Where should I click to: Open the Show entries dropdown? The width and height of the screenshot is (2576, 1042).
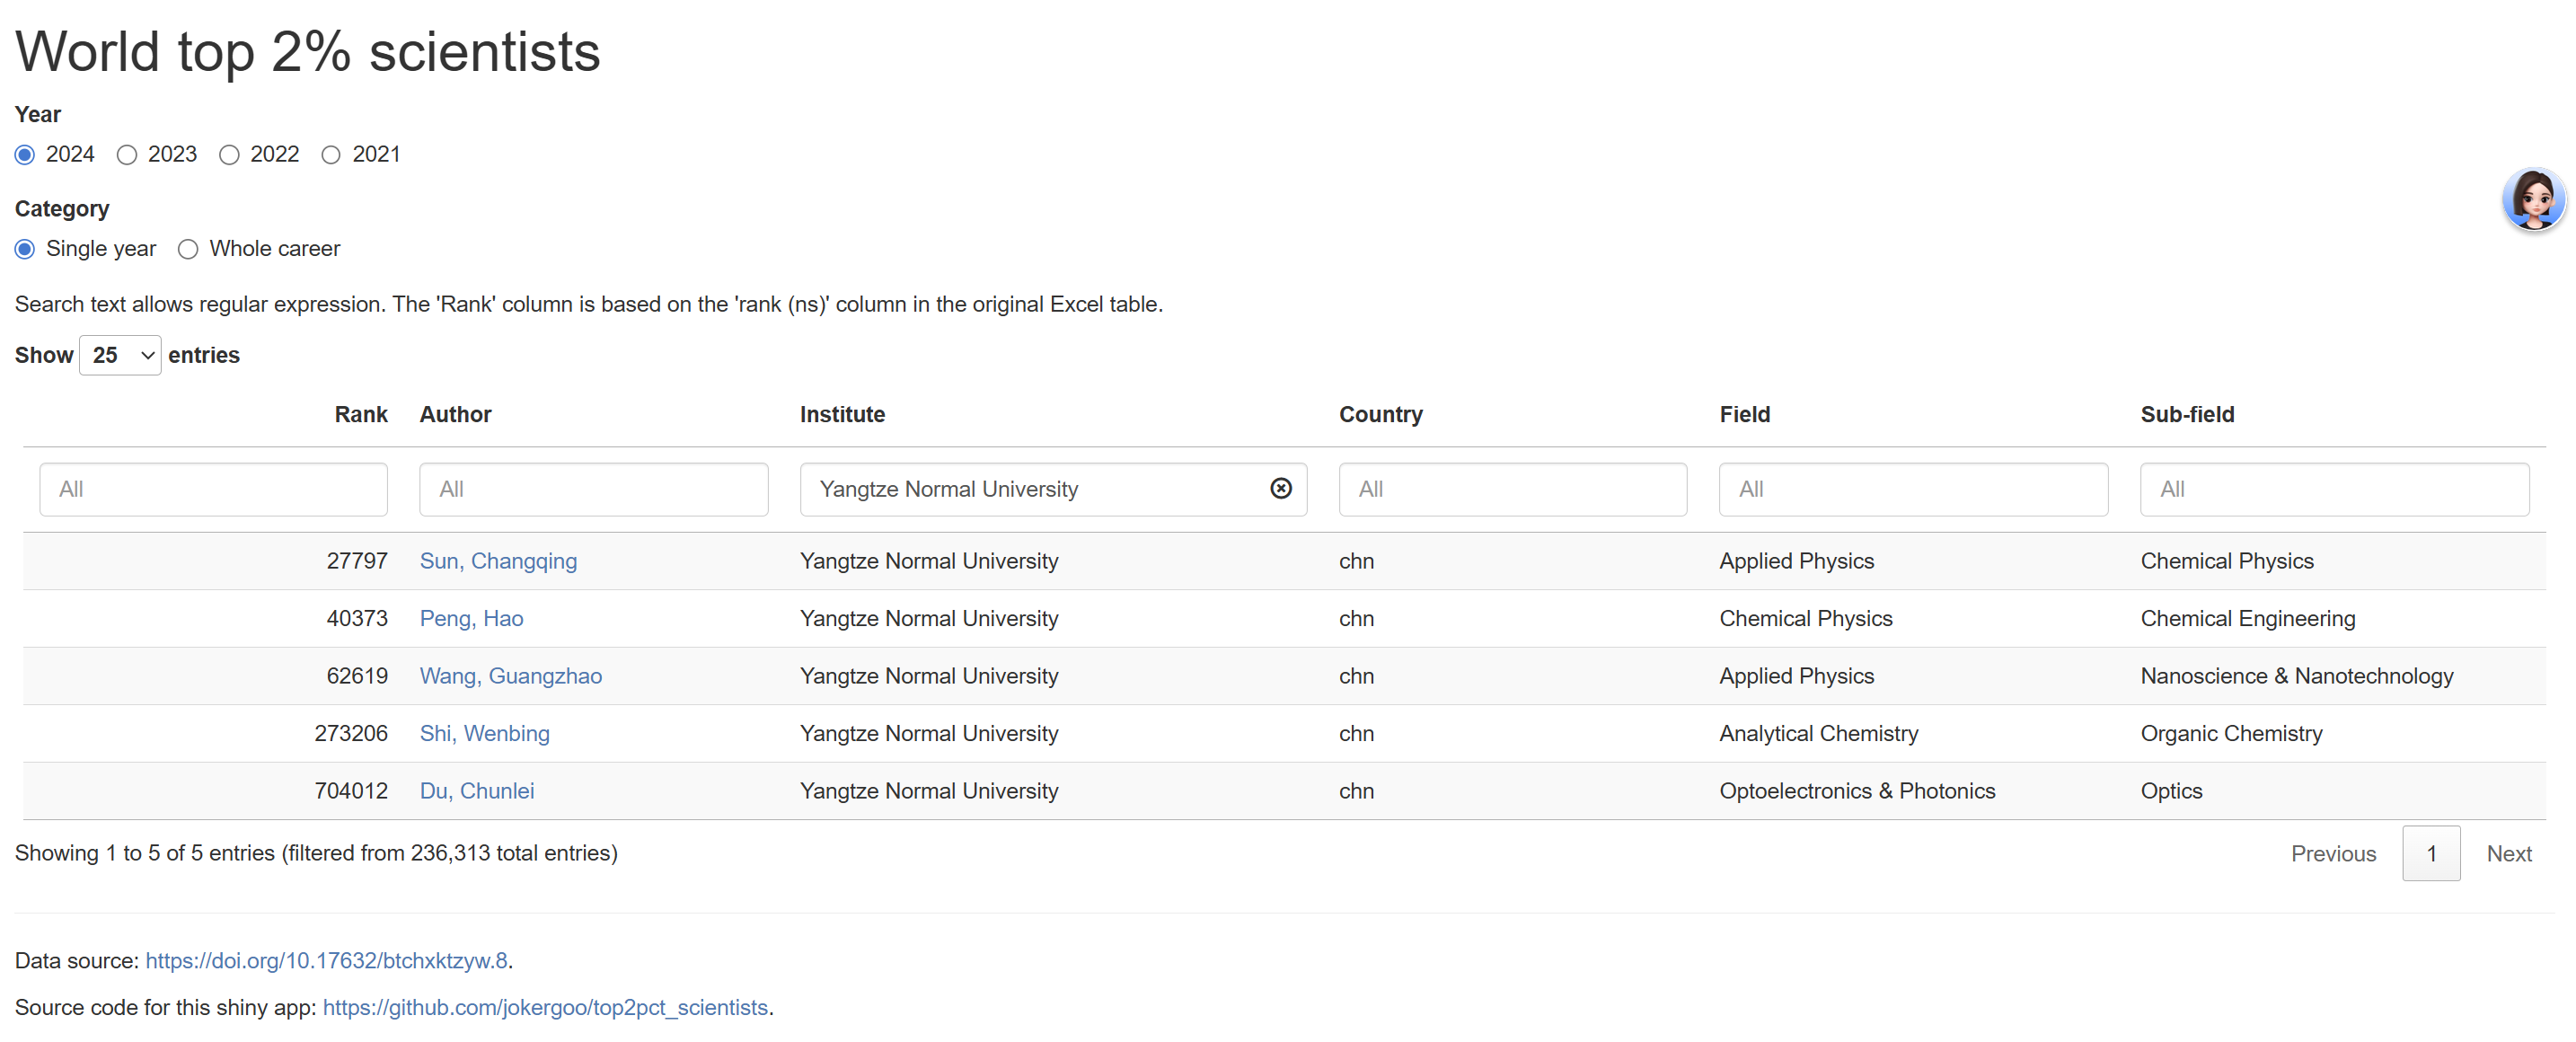coord(120,355)
